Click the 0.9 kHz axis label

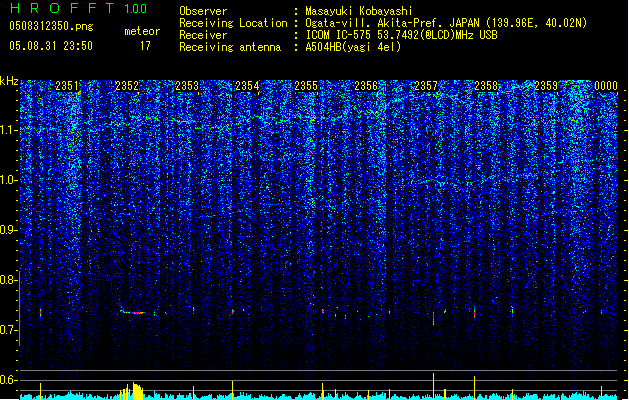point(9,230)
